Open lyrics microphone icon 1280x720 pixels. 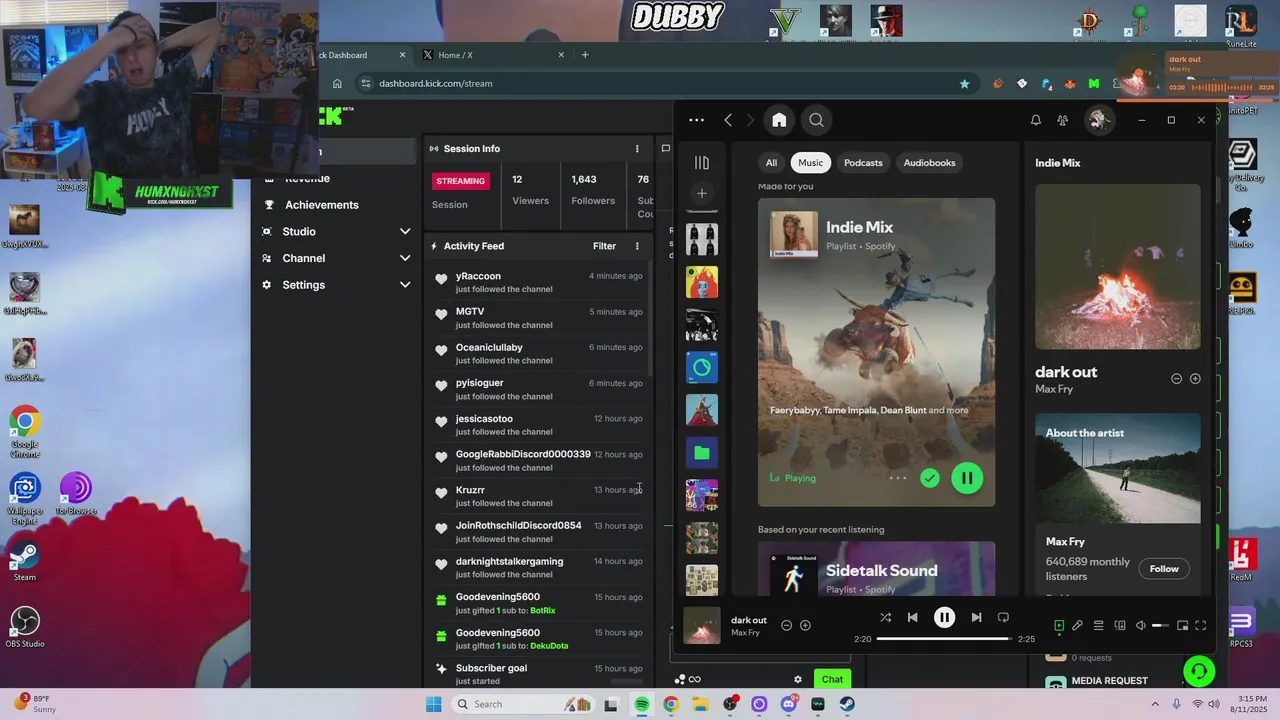(1078, 626)
